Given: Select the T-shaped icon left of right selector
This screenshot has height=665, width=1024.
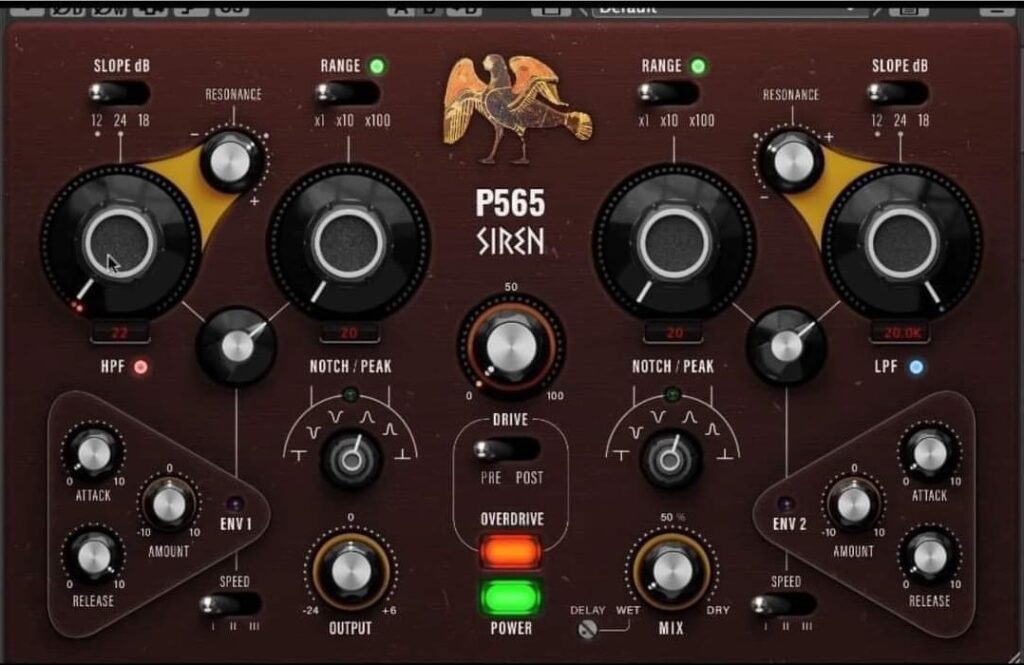Looking at the screenshot, I should coord(621,455).
